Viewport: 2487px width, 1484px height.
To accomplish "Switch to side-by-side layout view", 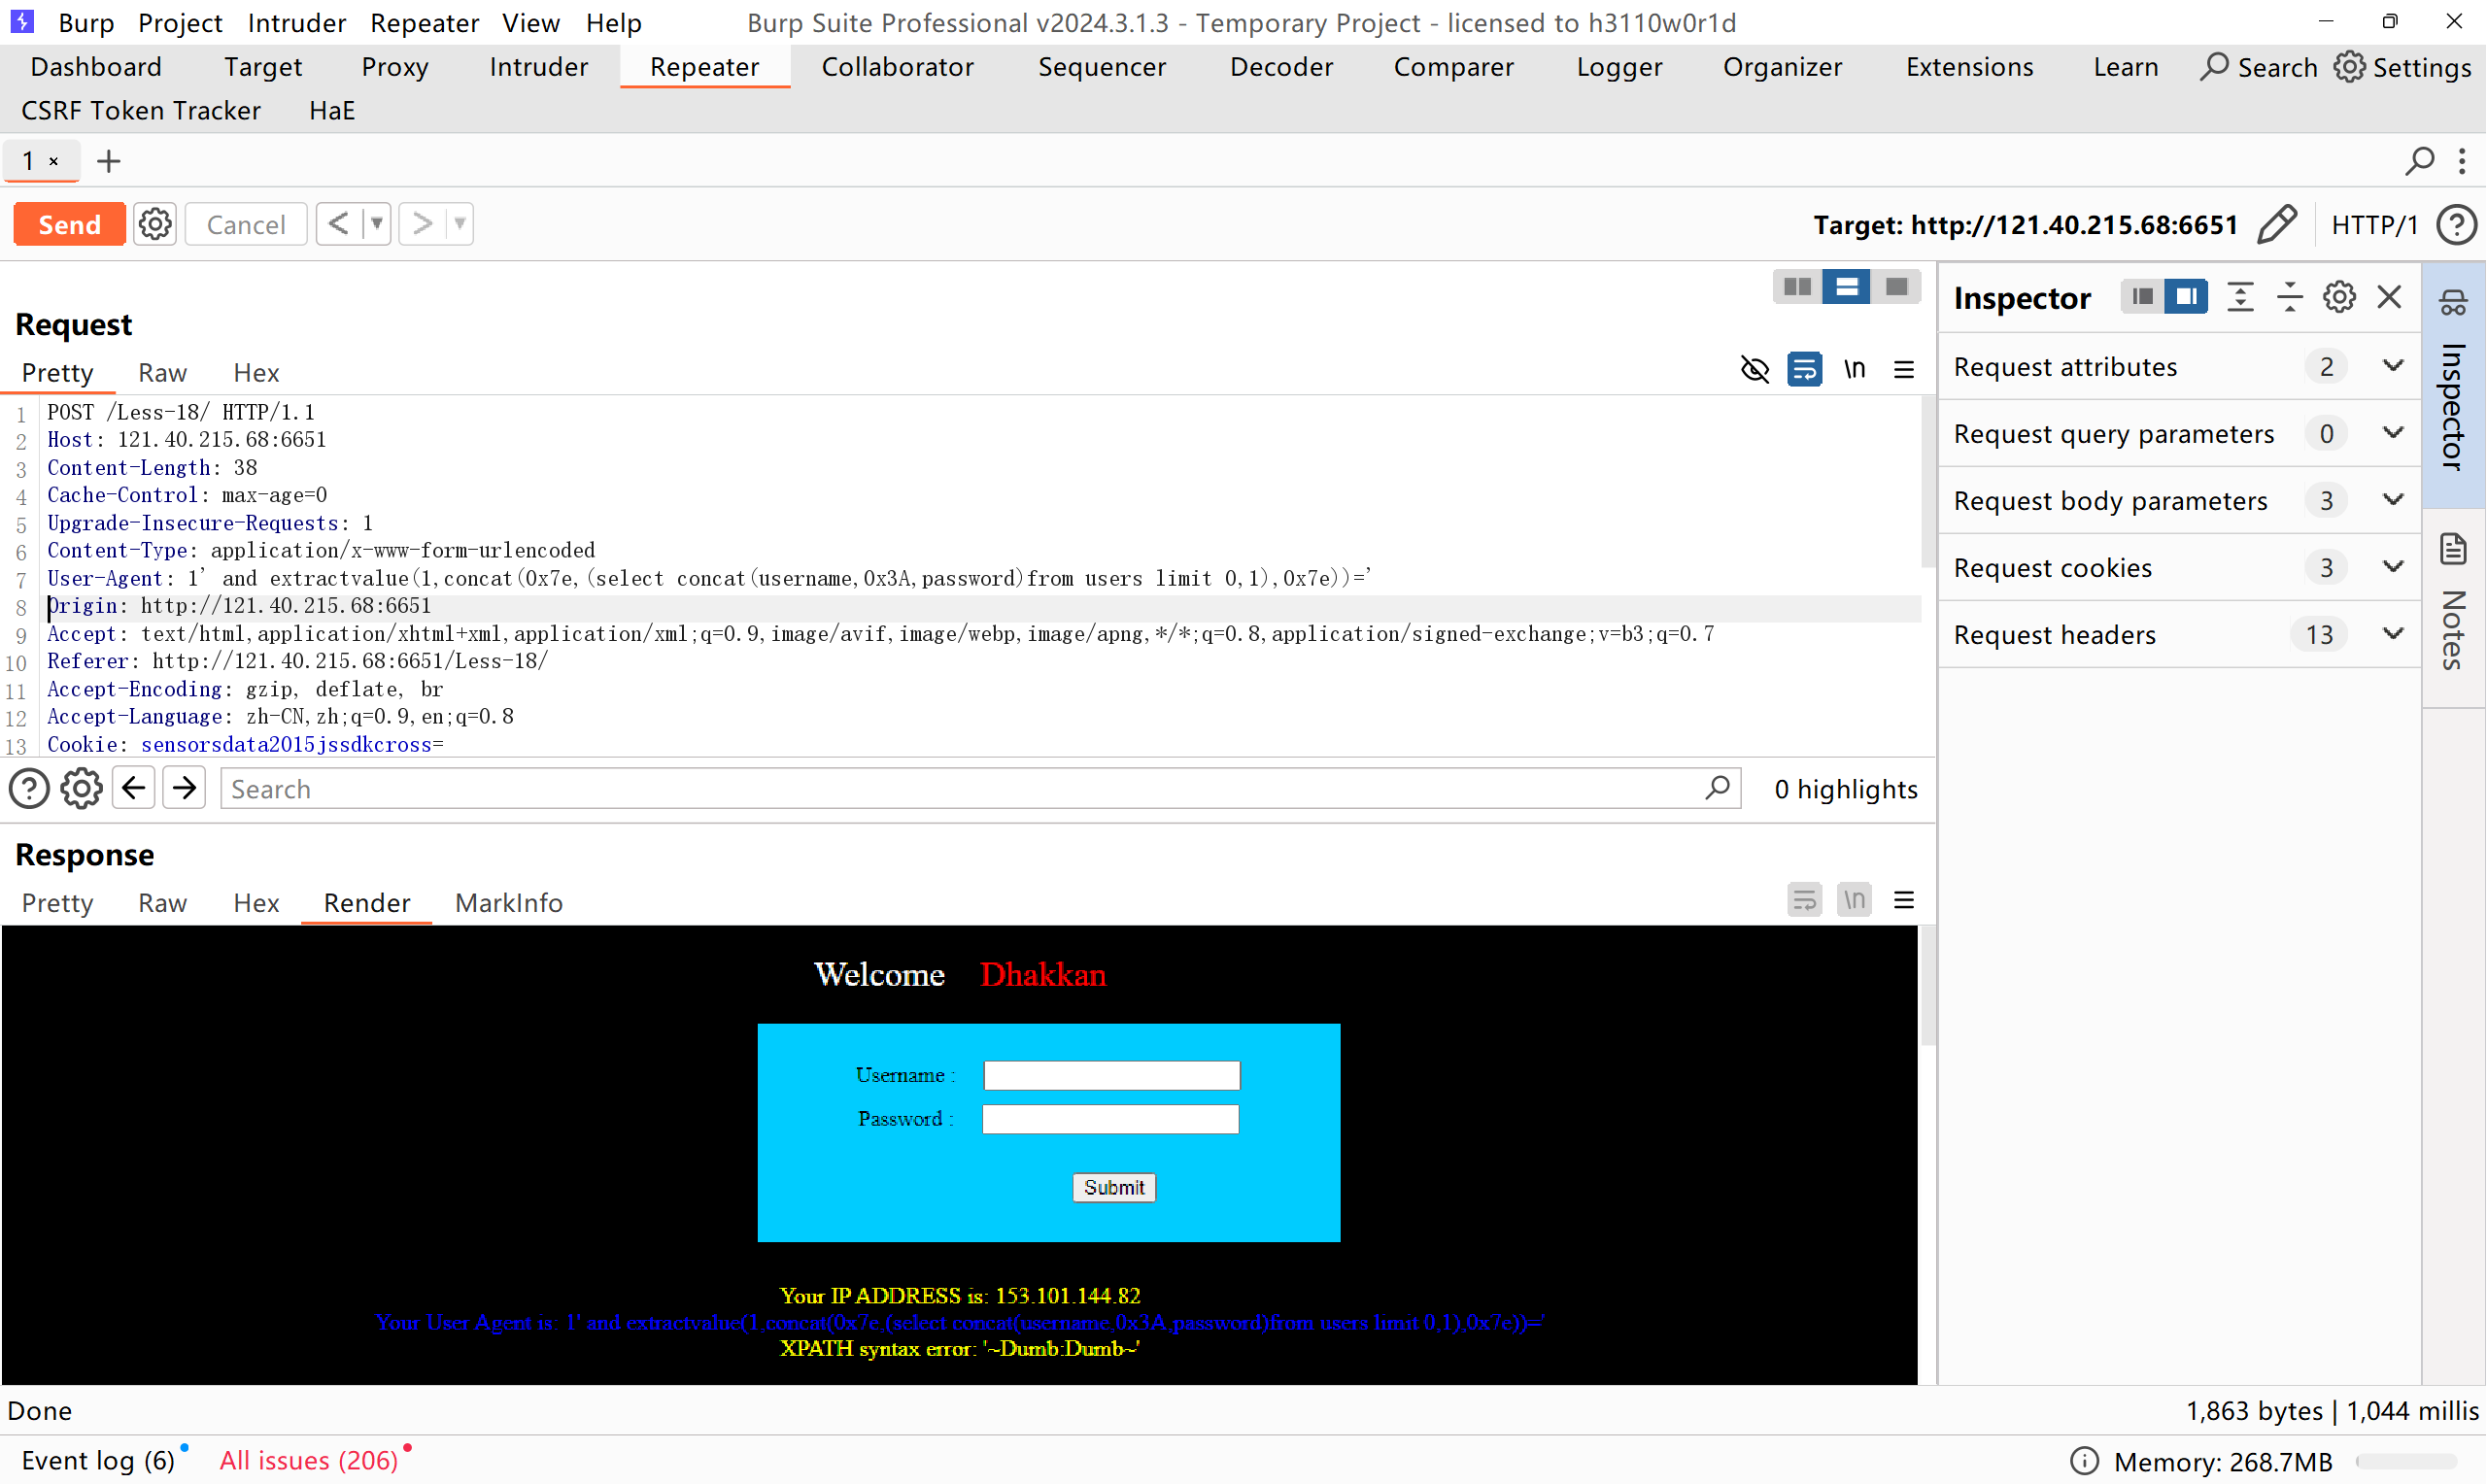I will click(1797, 287).
